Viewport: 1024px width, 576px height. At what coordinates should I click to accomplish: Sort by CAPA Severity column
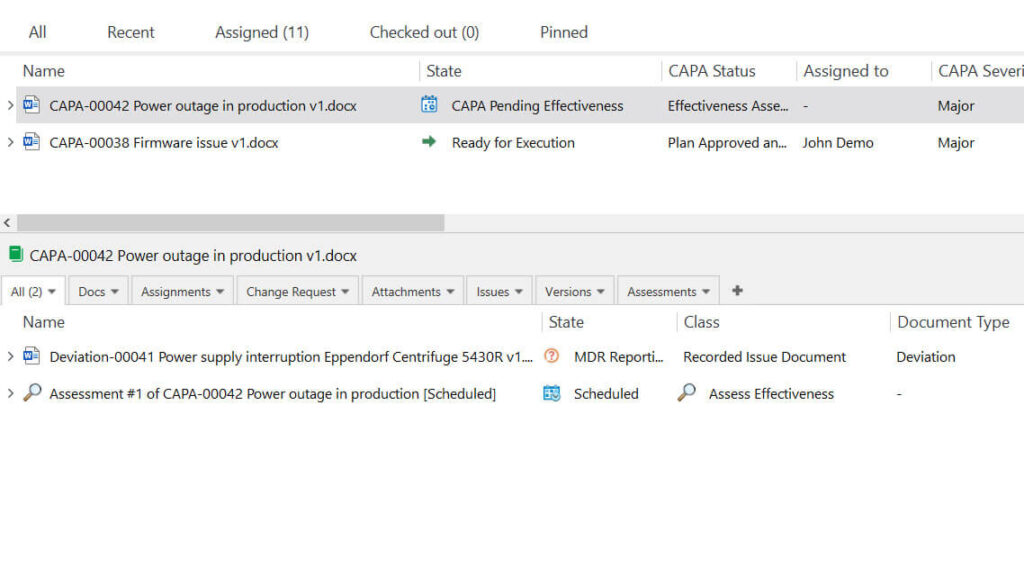click(981, 71)
